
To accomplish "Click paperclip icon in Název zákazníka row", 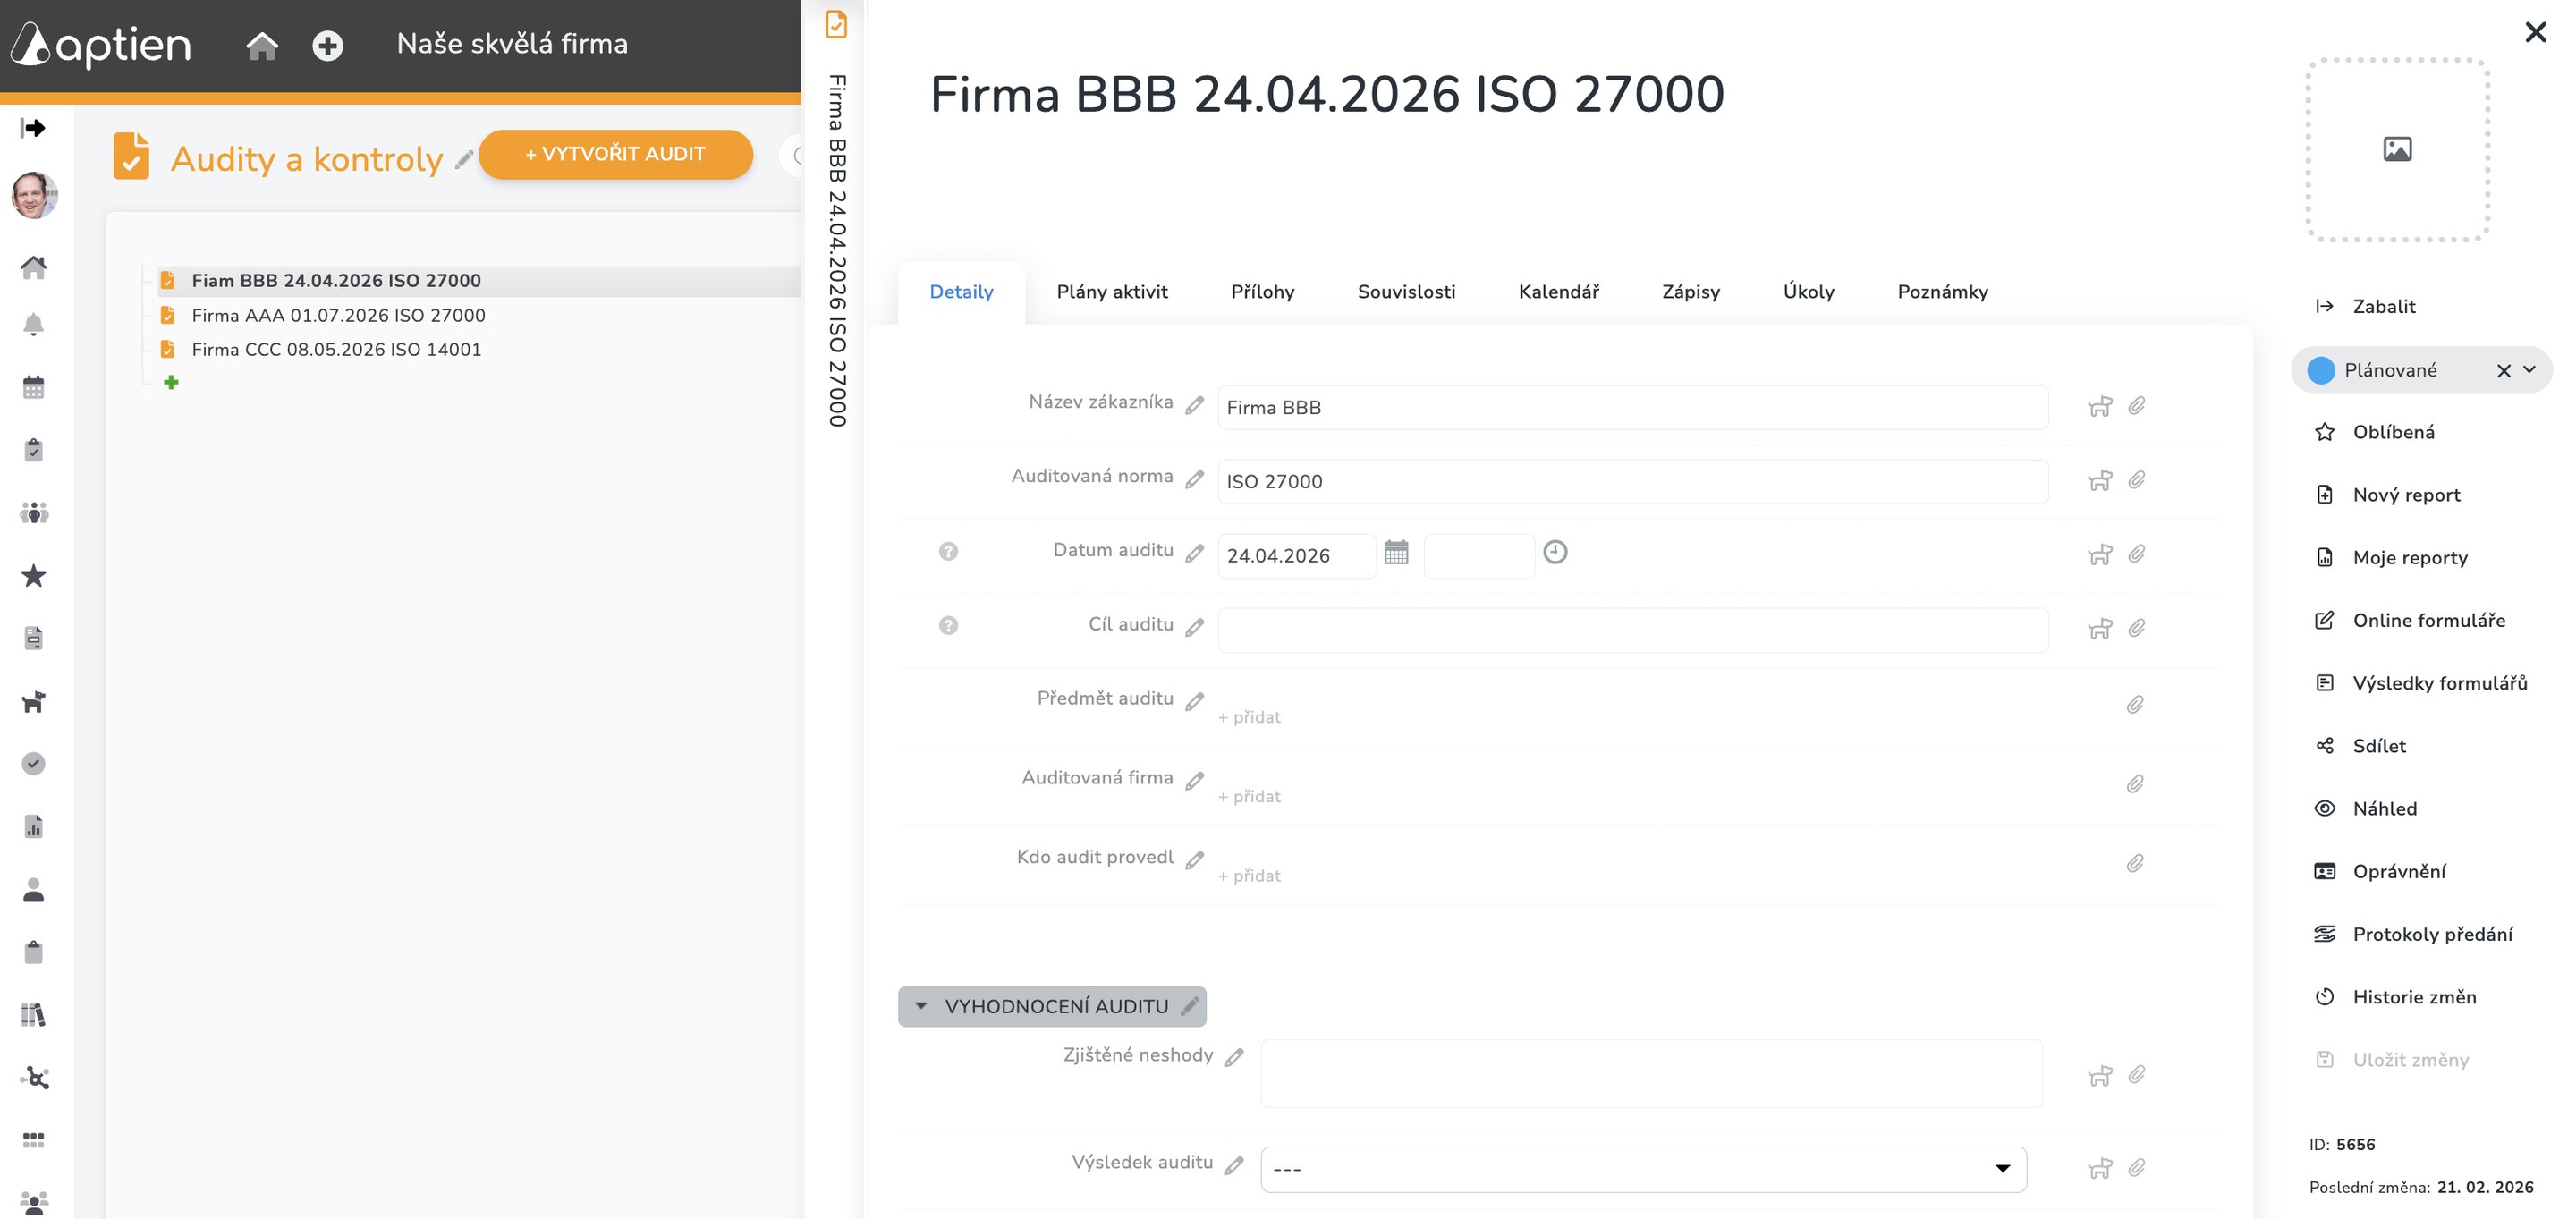I will click(x=2136, y=406).
